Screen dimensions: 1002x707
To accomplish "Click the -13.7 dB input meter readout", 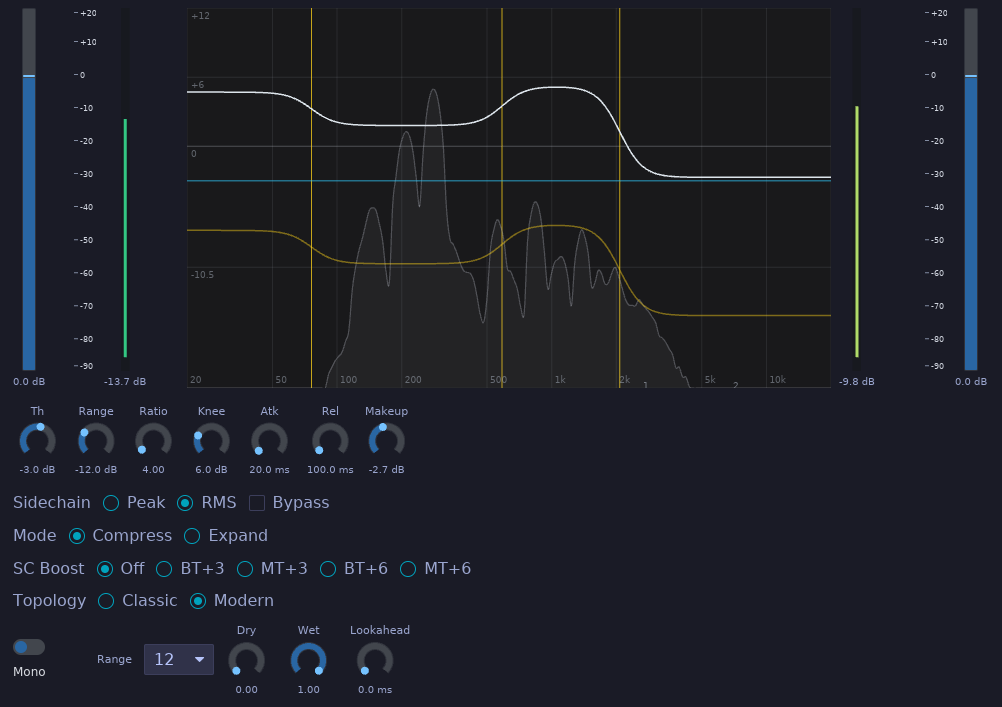I will pos(125,382).
